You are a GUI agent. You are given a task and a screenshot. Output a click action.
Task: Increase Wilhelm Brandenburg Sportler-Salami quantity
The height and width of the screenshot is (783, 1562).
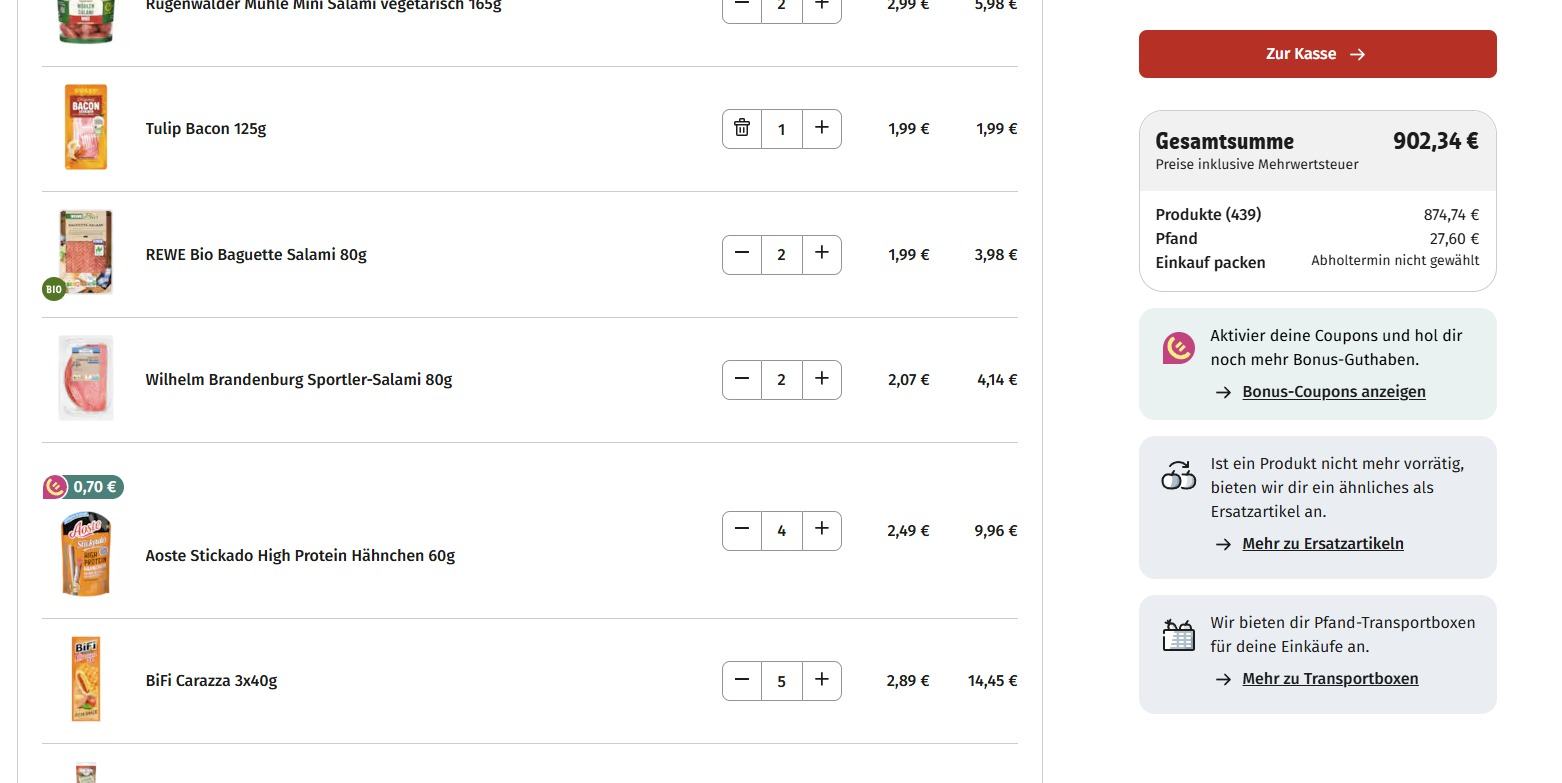(x=821, y=379)
